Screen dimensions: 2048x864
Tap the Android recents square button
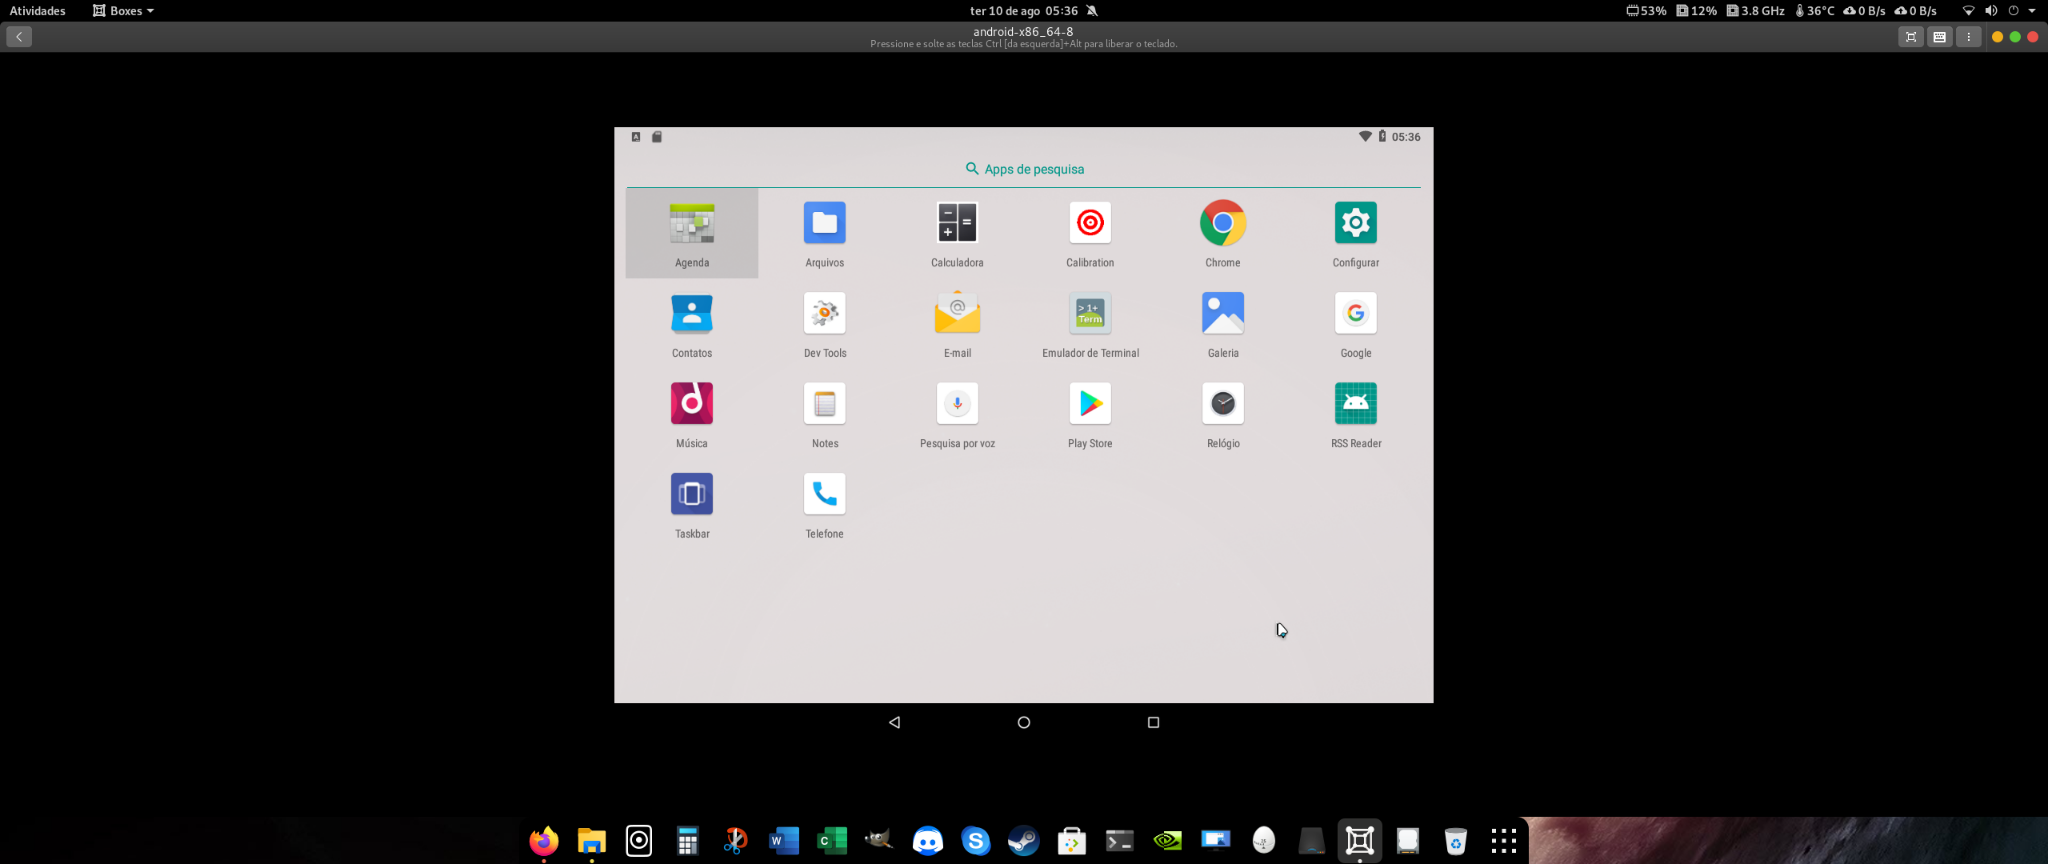click(1153, 722)
